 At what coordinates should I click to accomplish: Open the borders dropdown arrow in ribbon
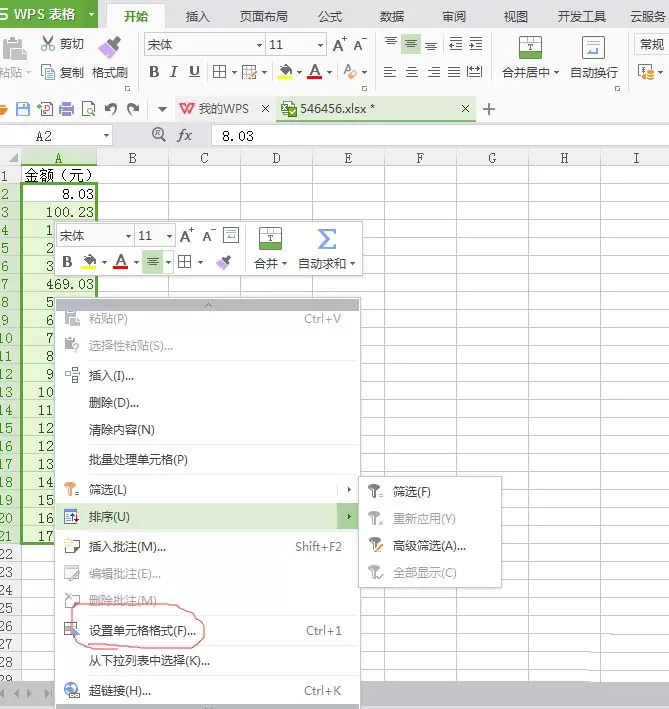[x=234, y=72]
